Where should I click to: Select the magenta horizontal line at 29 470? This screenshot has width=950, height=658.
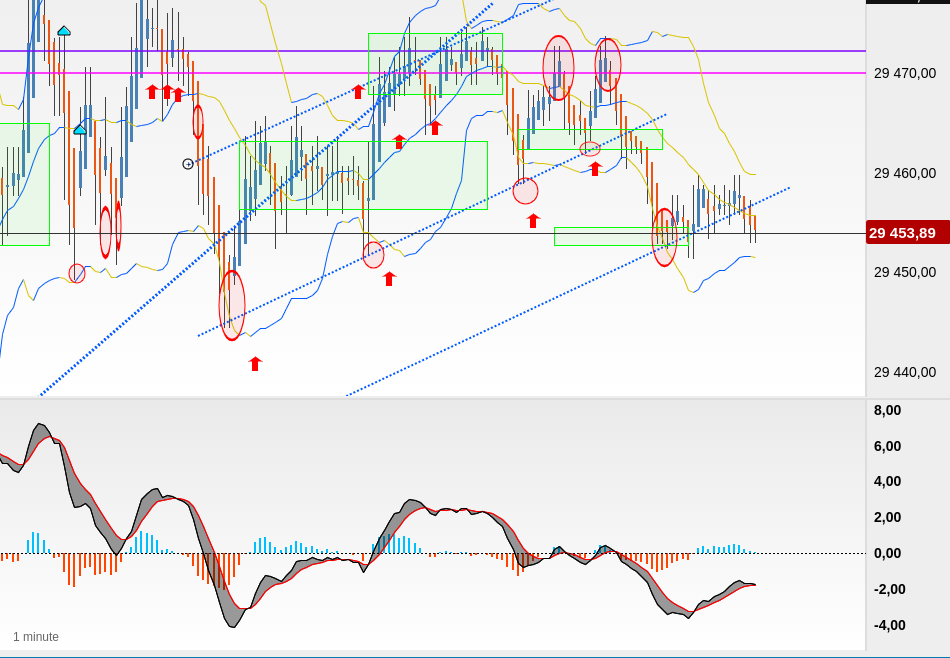point(433,73)
